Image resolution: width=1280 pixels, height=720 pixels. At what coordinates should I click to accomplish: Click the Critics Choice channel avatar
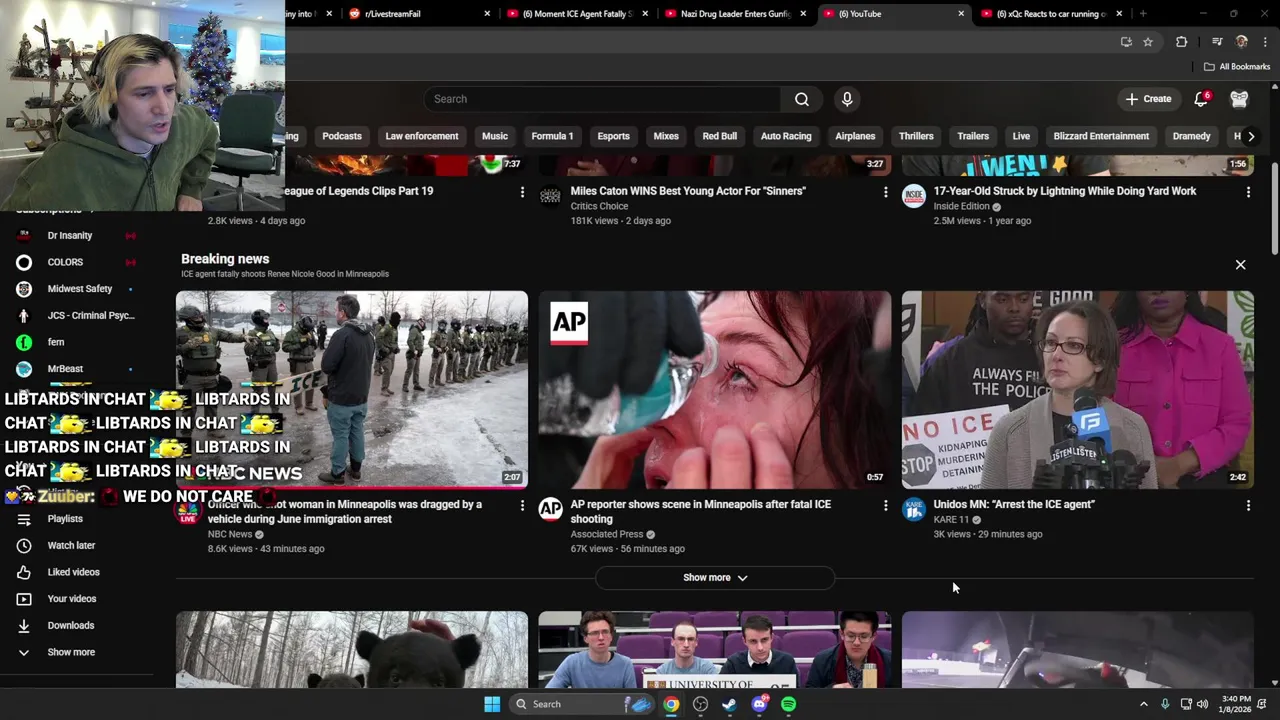tap(551, 196)
